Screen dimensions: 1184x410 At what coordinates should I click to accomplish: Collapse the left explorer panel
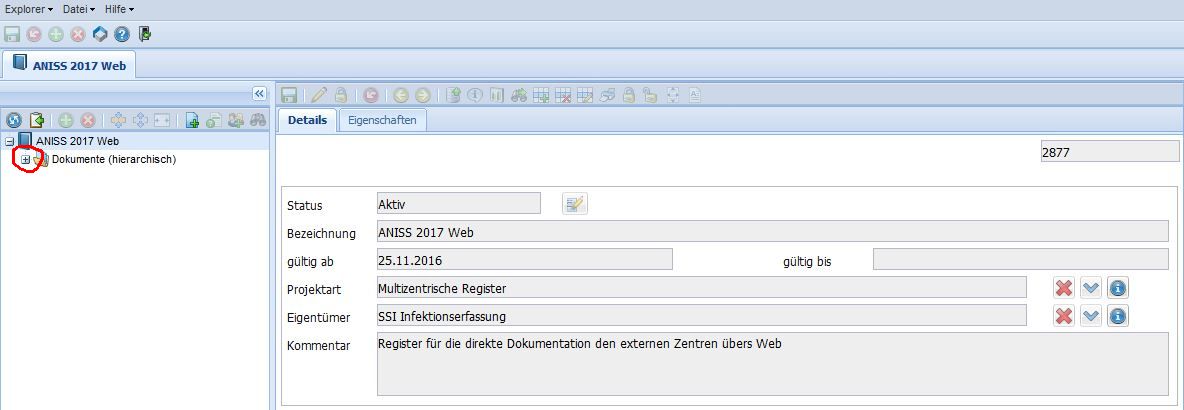(x=259, y=93)
